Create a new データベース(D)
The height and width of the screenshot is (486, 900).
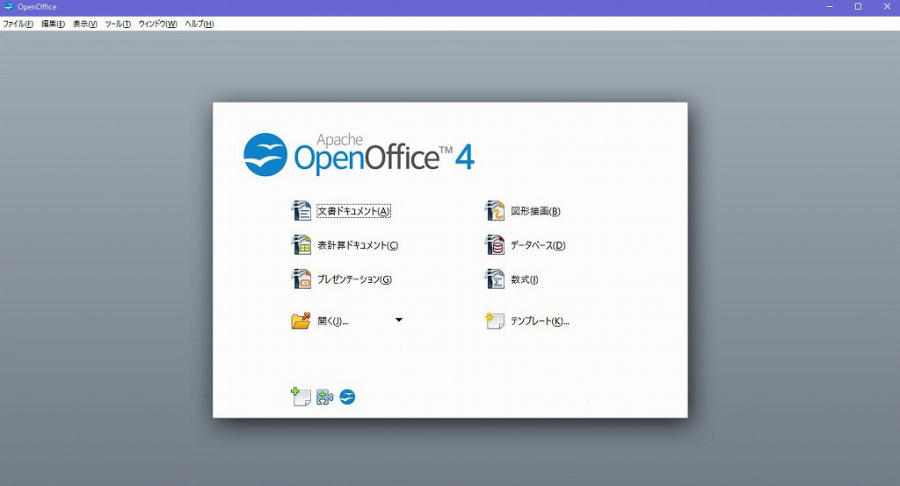click(x=538, y=246)
